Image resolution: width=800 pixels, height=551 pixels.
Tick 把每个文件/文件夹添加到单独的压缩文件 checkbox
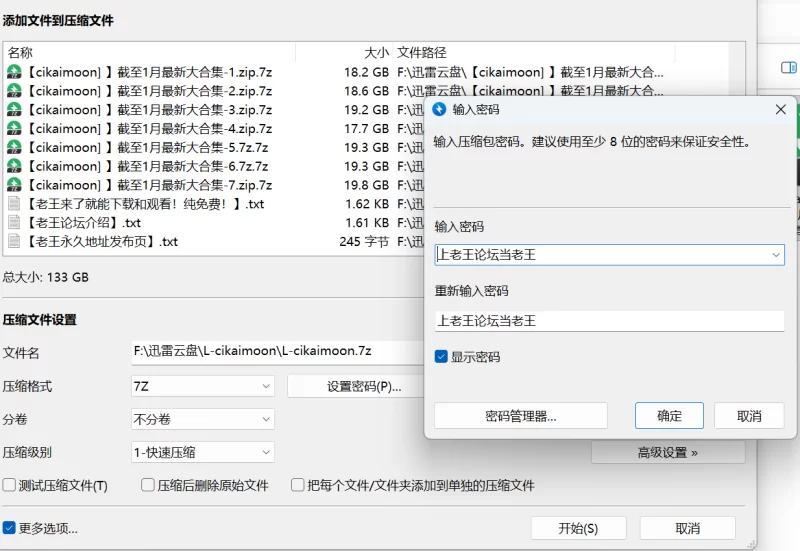pos(297,485)
